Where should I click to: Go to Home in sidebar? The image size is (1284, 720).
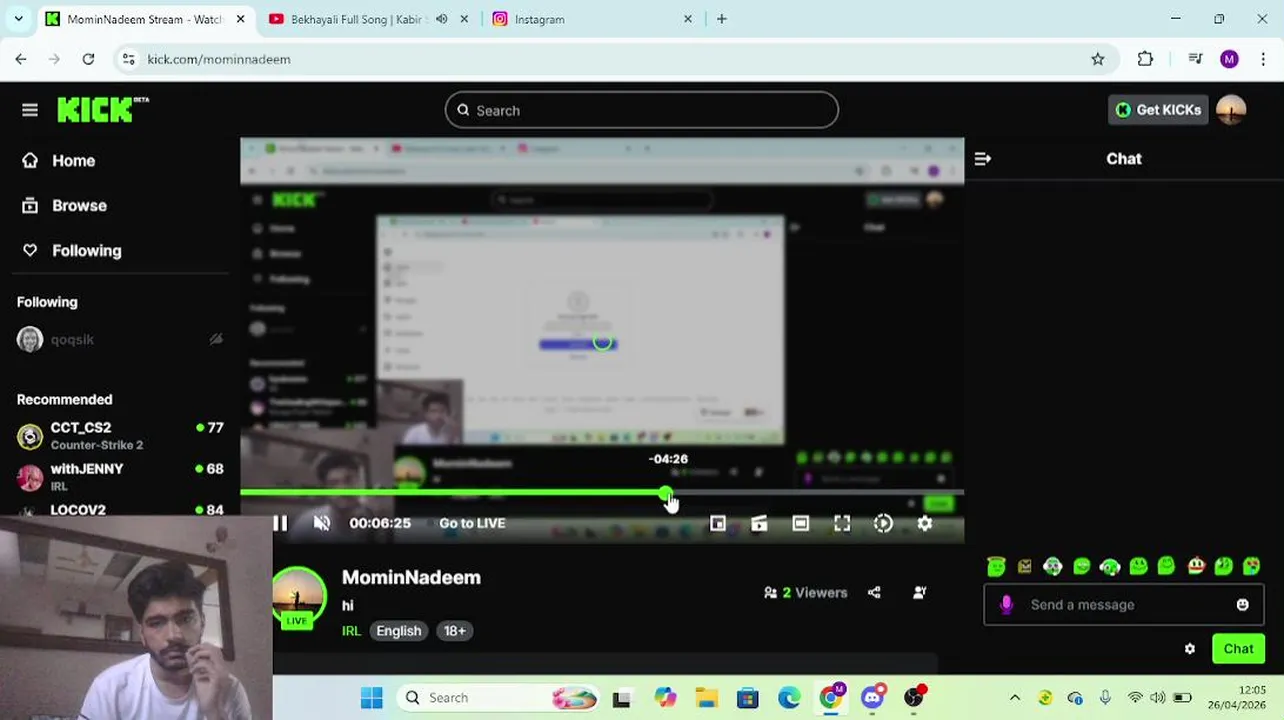pyautogui.click(x=59, y=160)
